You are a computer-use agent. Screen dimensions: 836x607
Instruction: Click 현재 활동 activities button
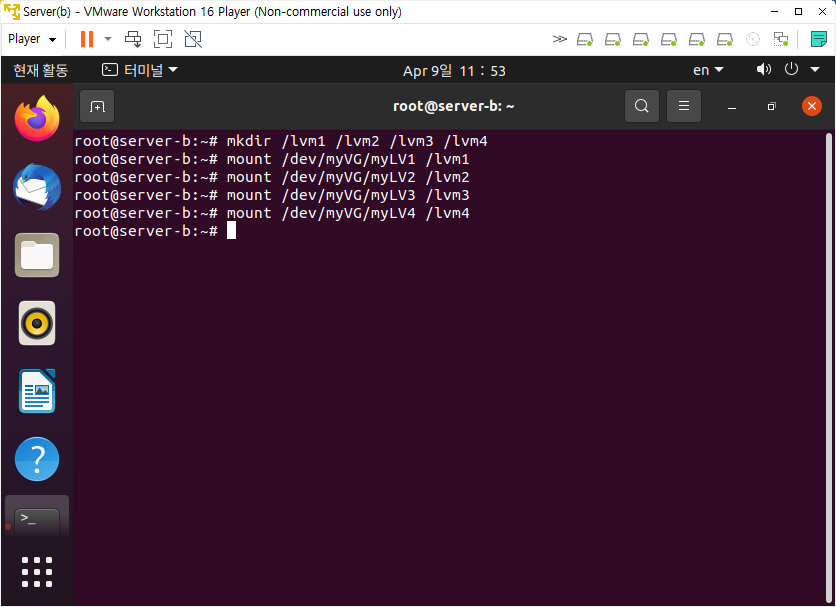[41, 70]
